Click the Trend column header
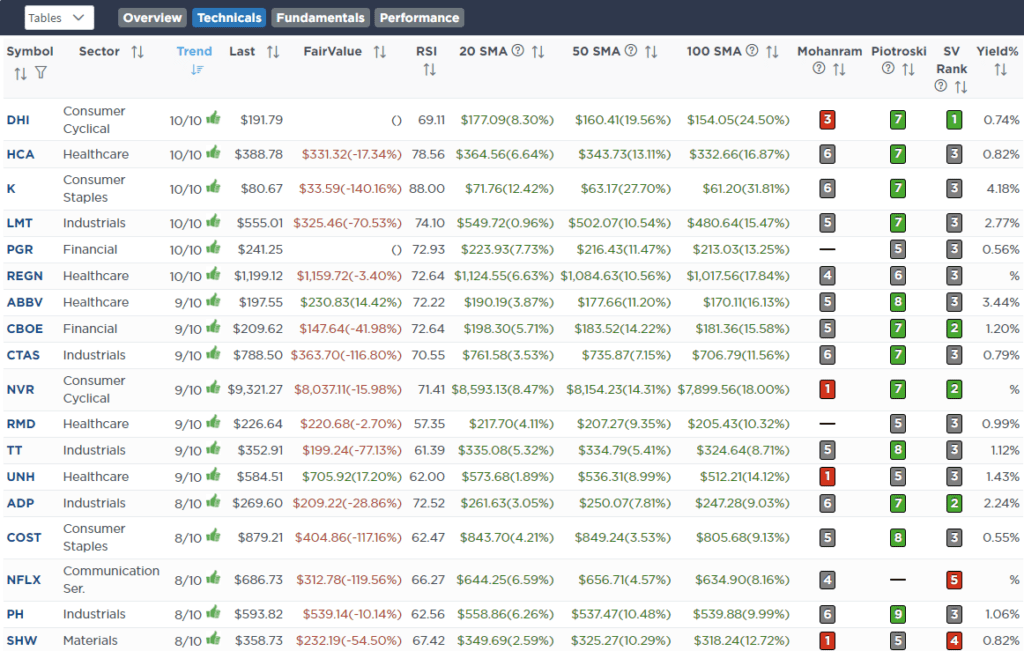This screenshot has width=1024, height=651. click(x=194, y=52)
